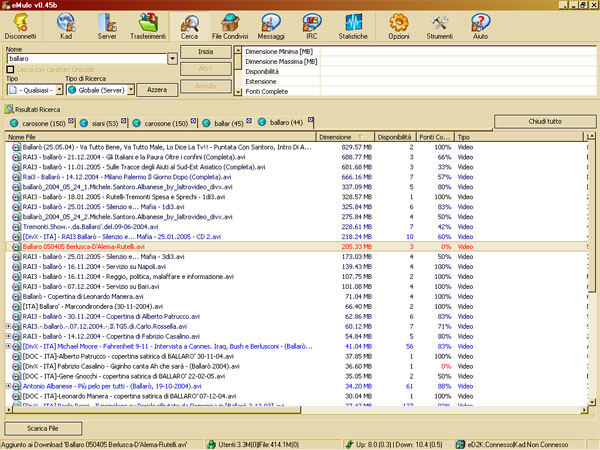
Task: Click the results horizontal scrollbar thumb
Action: tap(157, 410)
